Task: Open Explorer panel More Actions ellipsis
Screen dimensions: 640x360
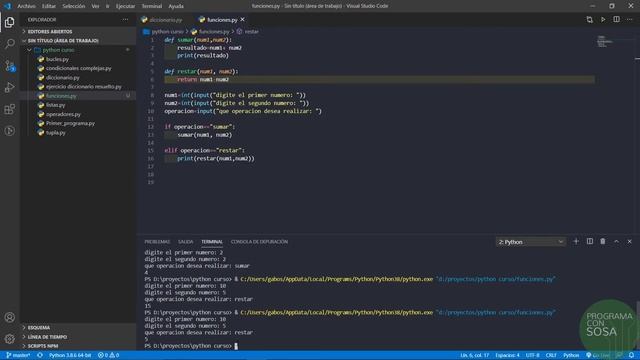Action: [125, 20]
